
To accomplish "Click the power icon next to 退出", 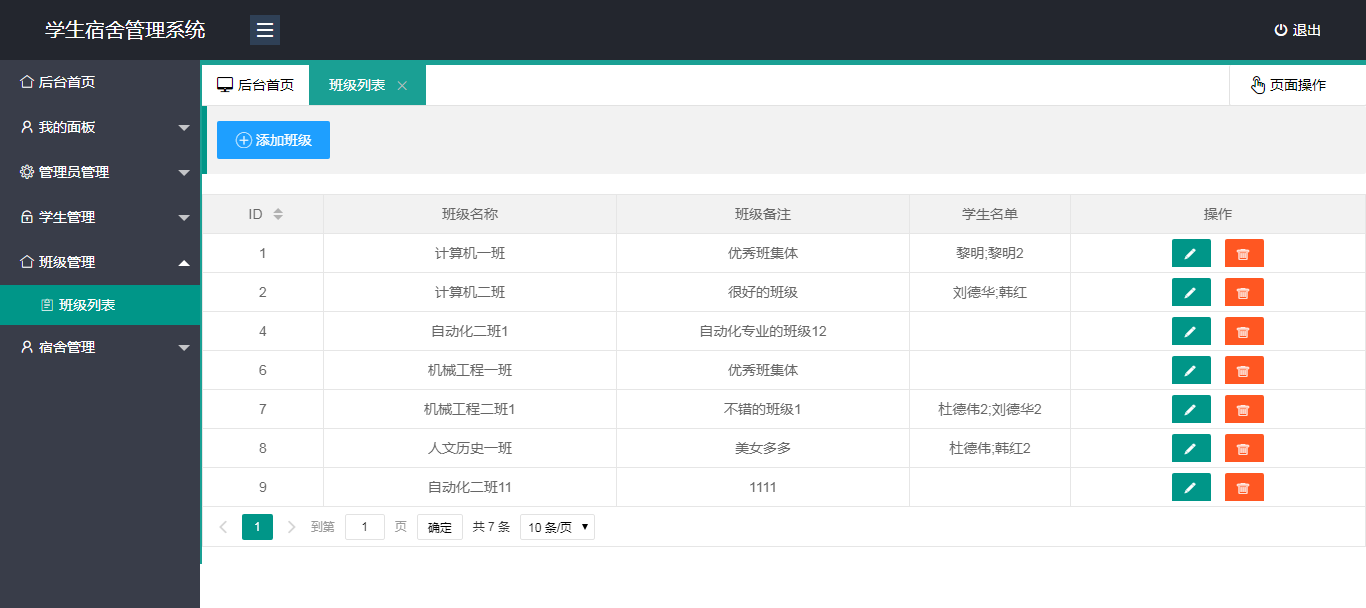I will tap(1281, 30).
